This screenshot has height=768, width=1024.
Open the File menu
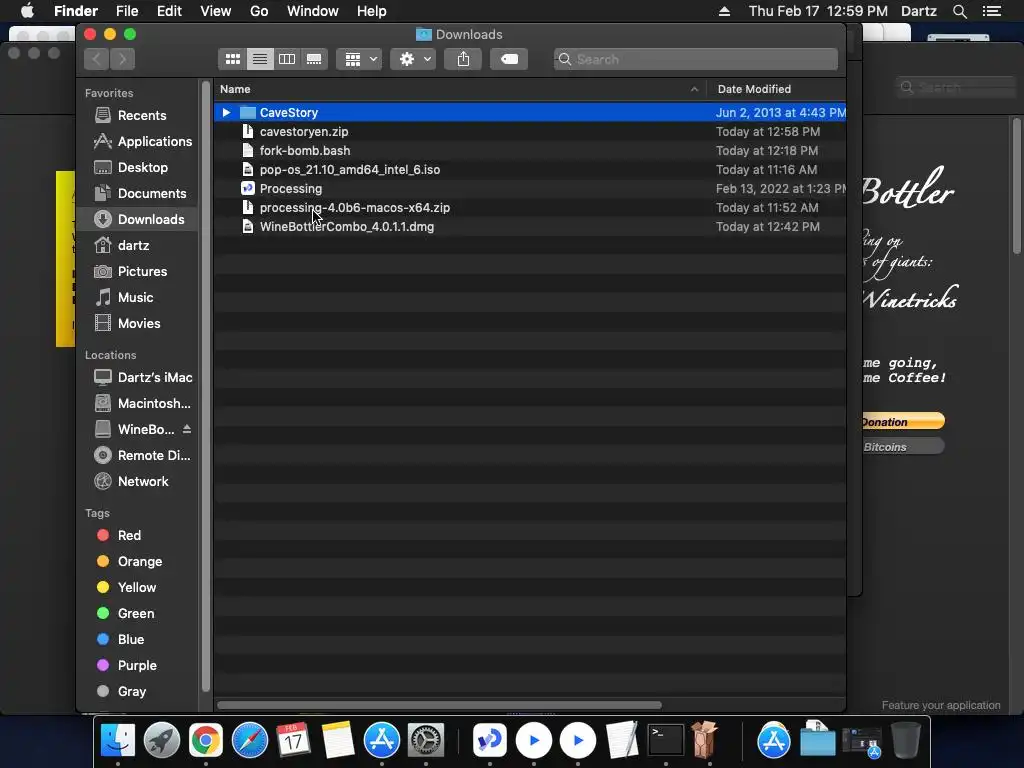click(x=127, y=11)
